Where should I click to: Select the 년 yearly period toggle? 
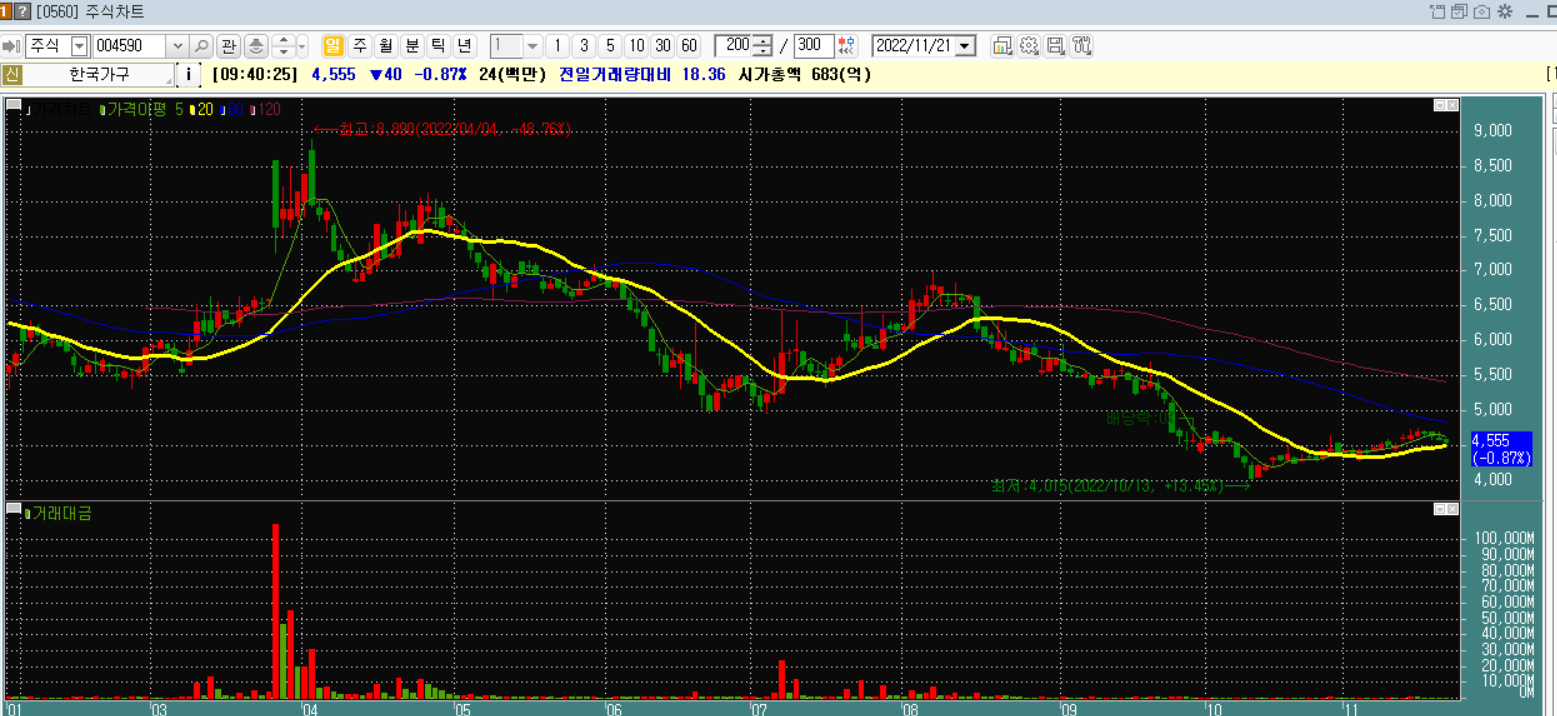tap(464, 46)
